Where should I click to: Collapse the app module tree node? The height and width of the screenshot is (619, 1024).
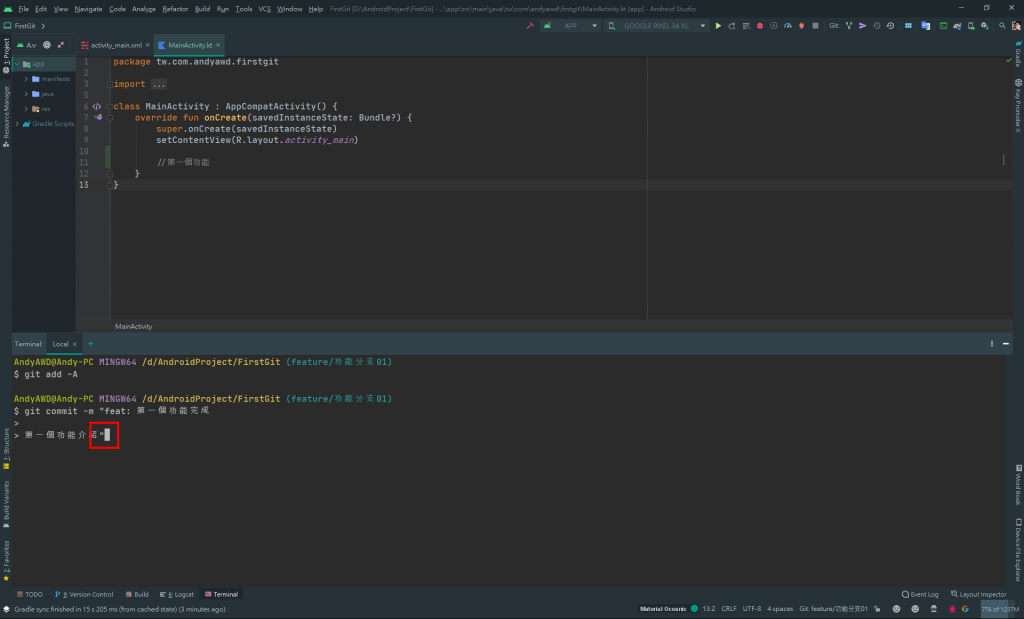pos(18,64)
